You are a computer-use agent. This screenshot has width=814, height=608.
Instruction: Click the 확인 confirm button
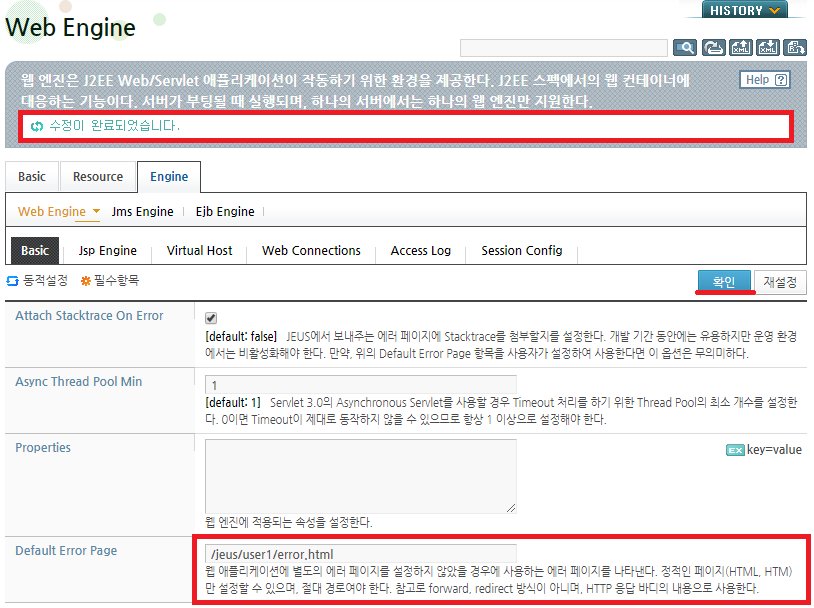pos(724,281)
